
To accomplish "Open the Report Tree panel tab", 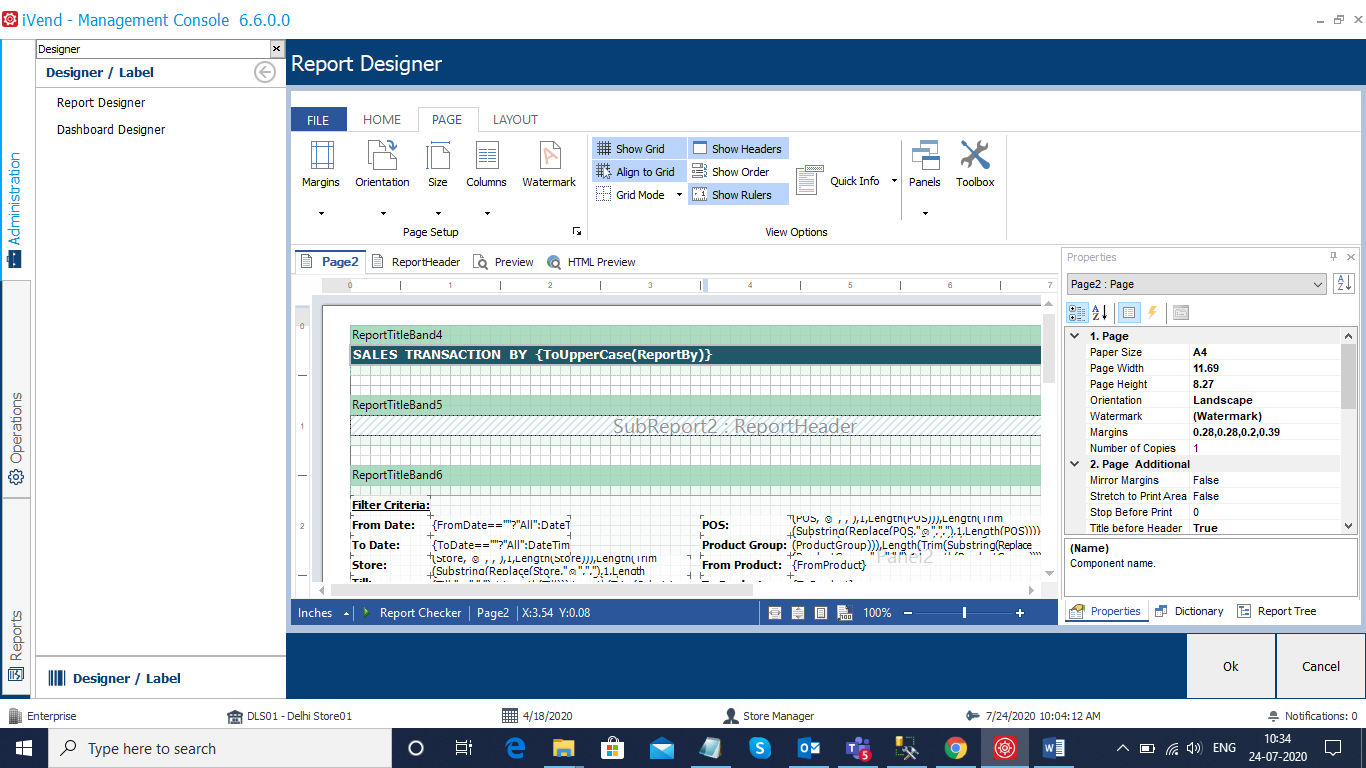I will (1276, 611).
